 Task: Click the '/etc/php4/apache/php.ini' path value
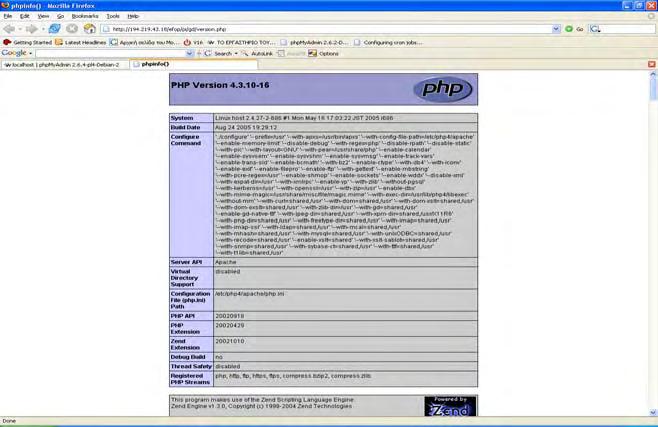tap(249, 294)
